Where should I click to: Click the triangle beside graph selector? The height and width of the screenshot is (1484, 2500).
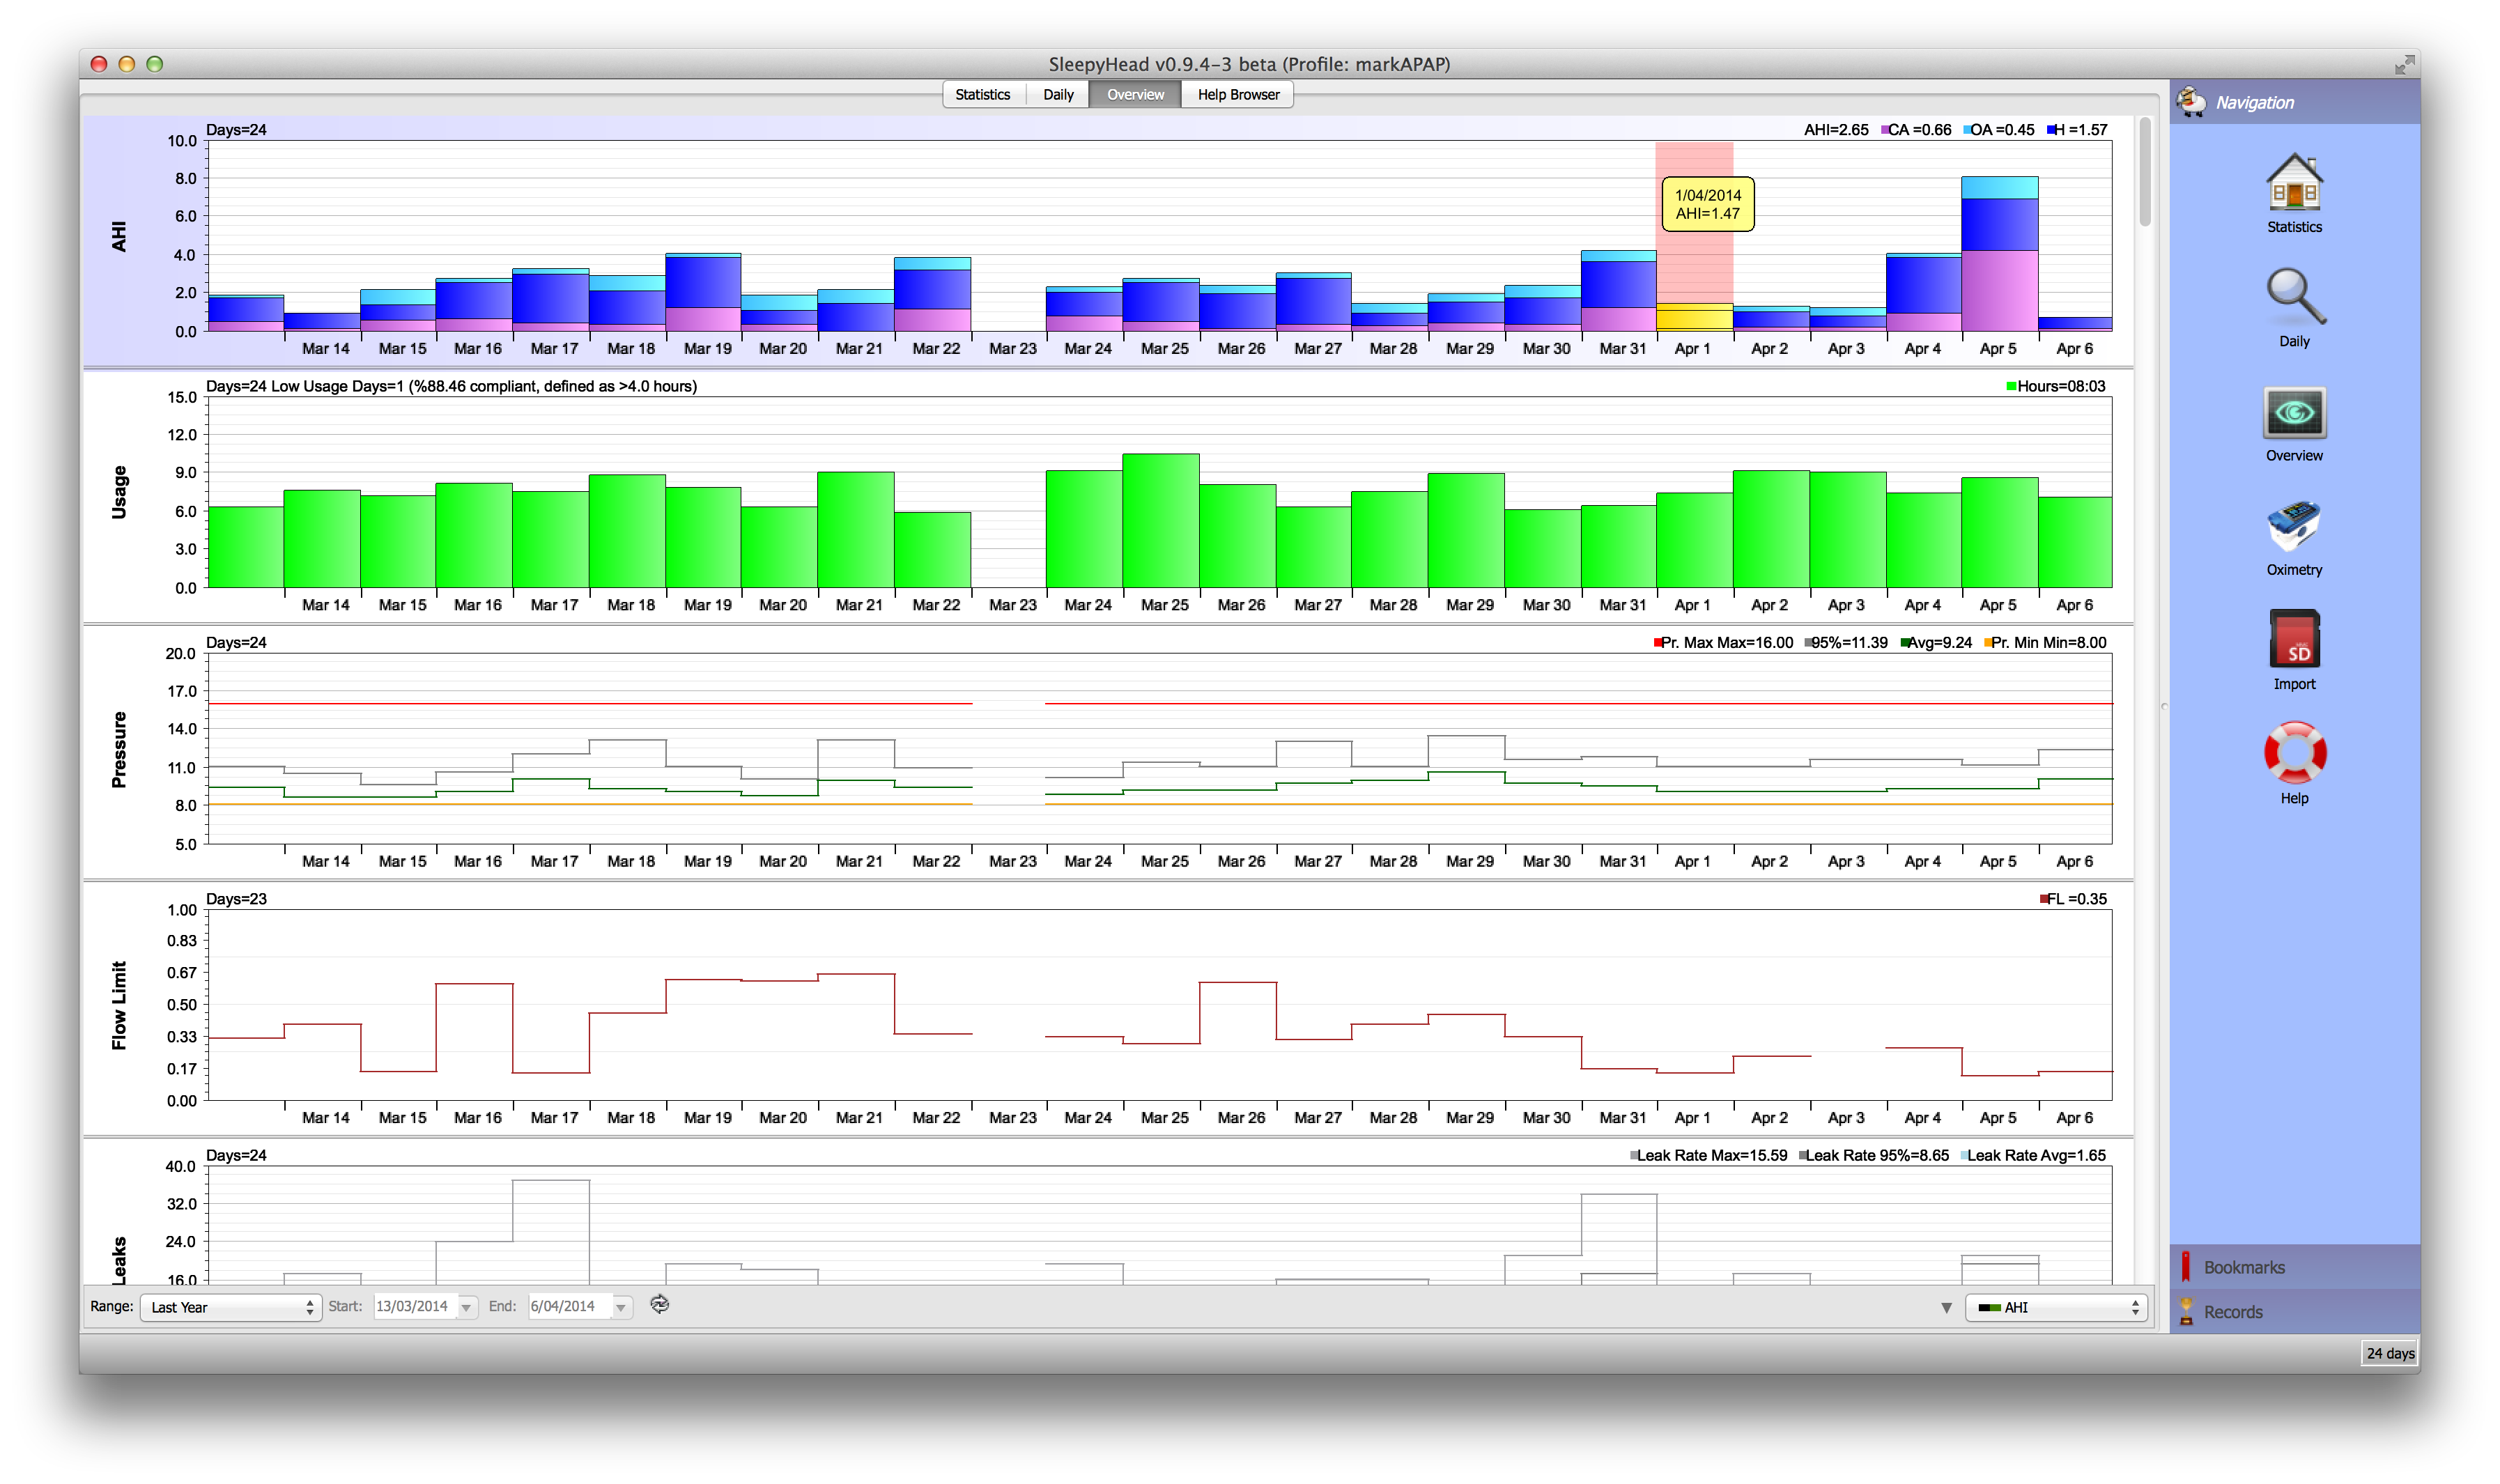point(1946,1307)
